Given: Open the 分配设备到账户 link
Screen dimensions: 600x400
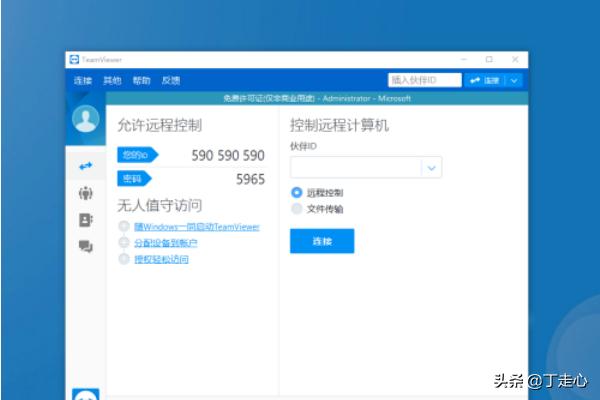Looking at the screenshot, I should (x=166, y=243).
